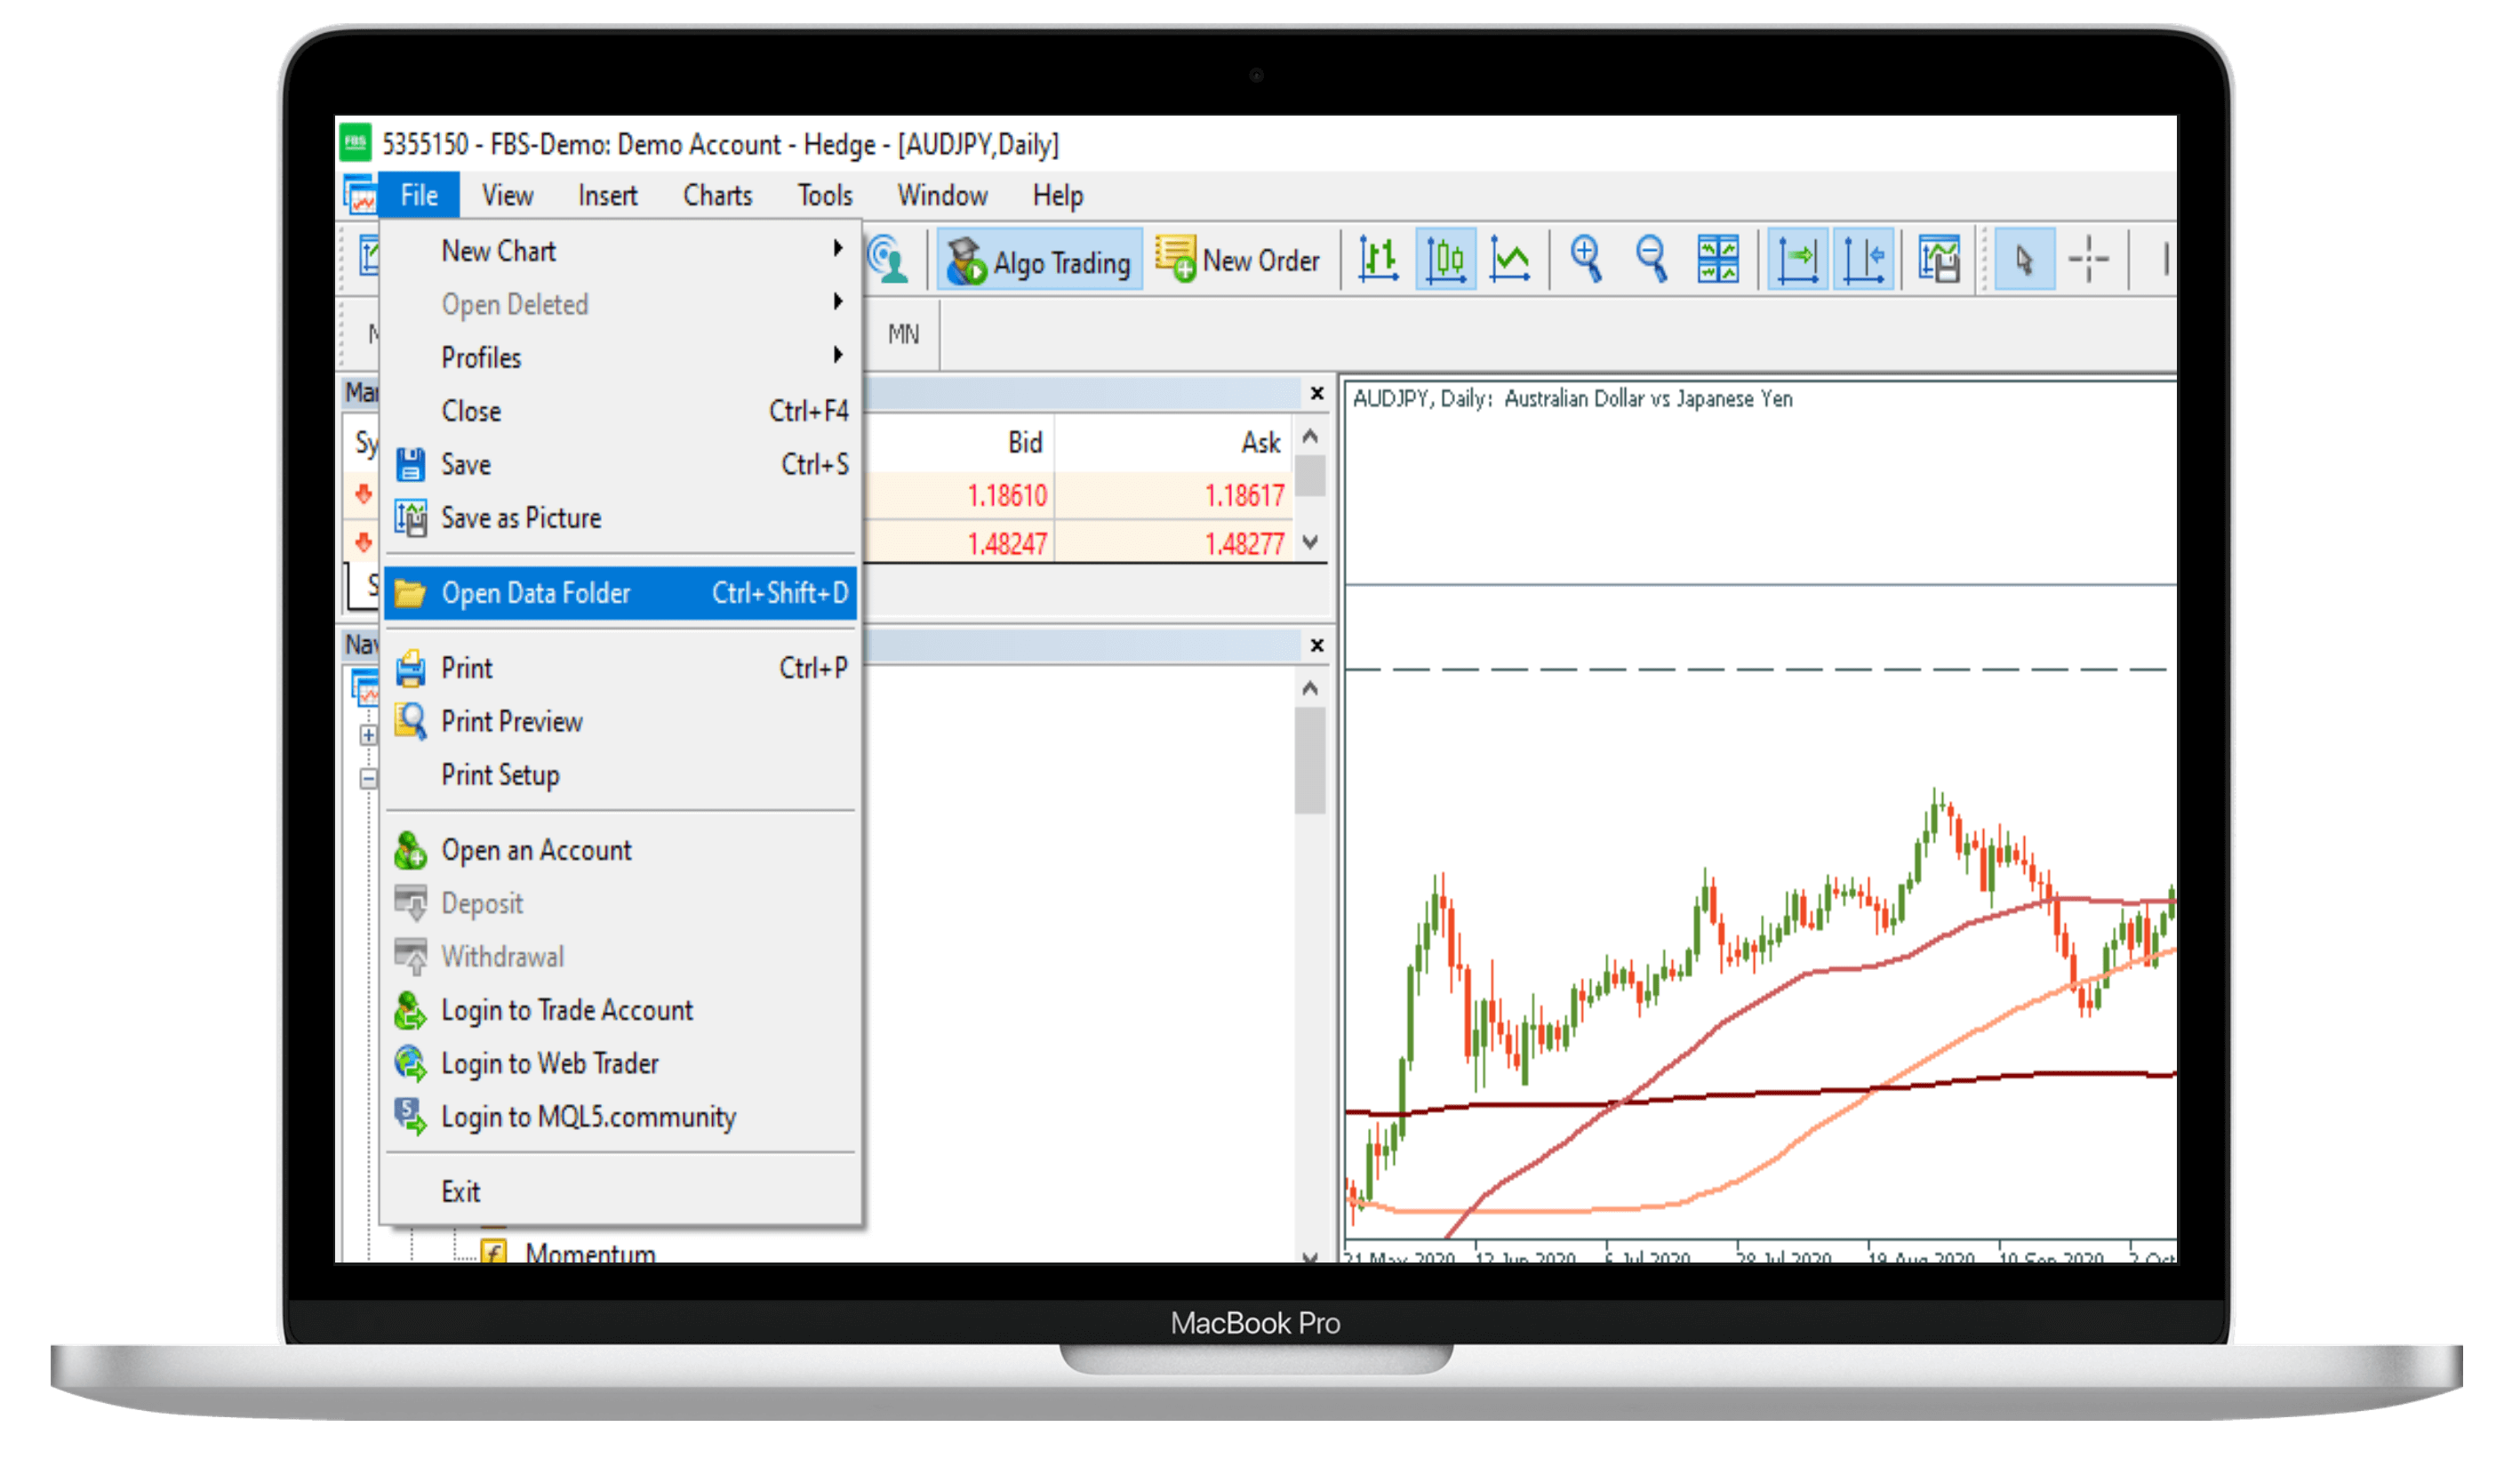Expand the plus node in Navigator tree
The height and width of the screenshot is (1459, 2520).
pyautogui.click(x=369, y=736)
